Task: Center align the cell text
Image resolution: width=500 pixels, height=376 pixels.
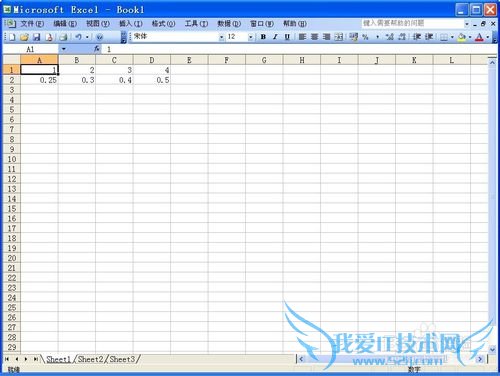Action: pos(314,37)
